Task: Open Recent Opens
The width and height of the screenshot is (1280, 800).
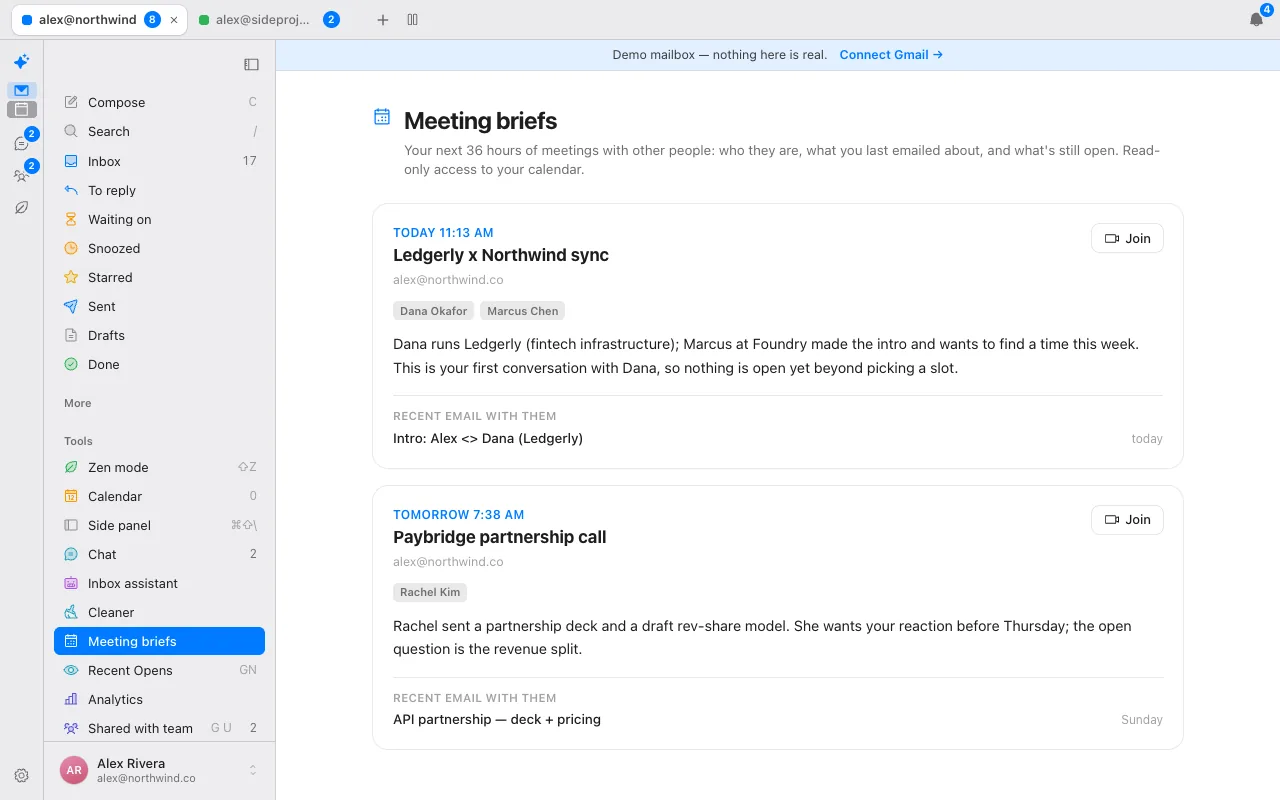Action: (x=160, y=670)
